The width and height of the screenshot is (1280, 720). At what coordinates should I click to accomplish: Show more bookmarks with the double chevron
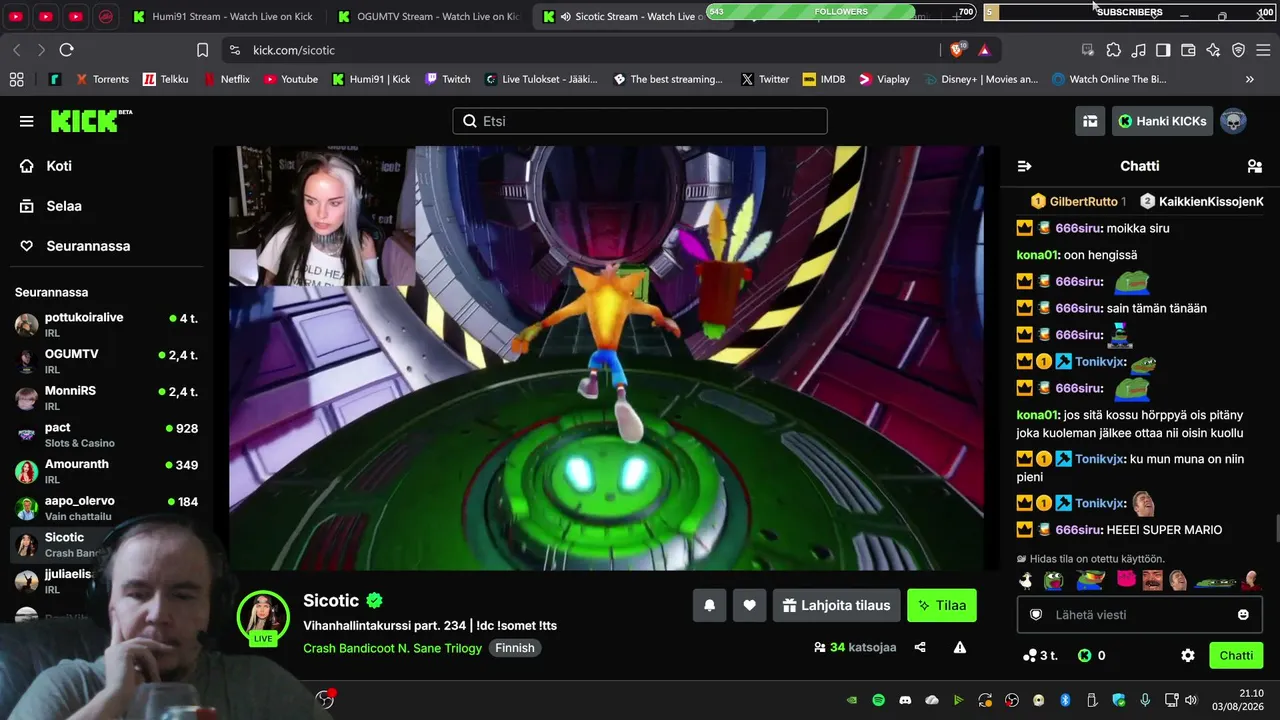[1249, 79]
